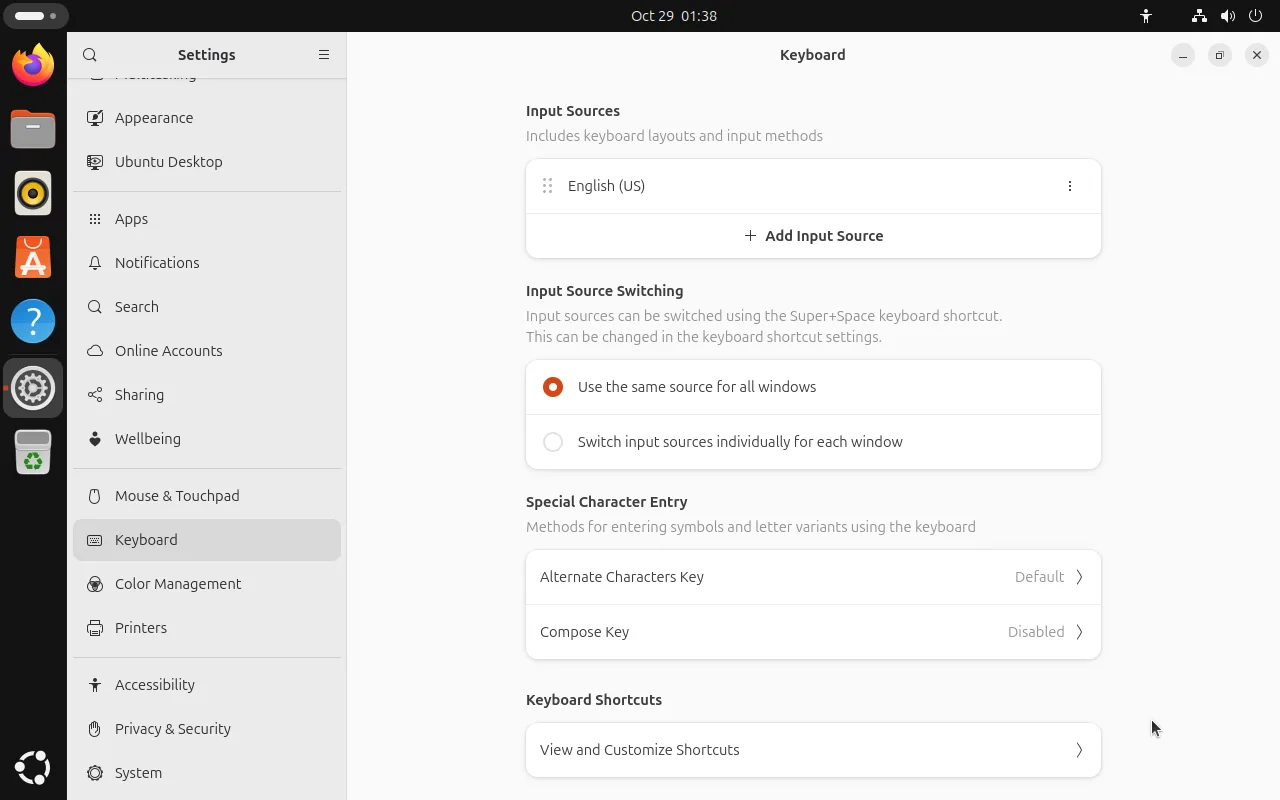Click the Wellbeing icon in sidebar
The width and height of the screenshot is (1280, 800).
coord(95,439)
